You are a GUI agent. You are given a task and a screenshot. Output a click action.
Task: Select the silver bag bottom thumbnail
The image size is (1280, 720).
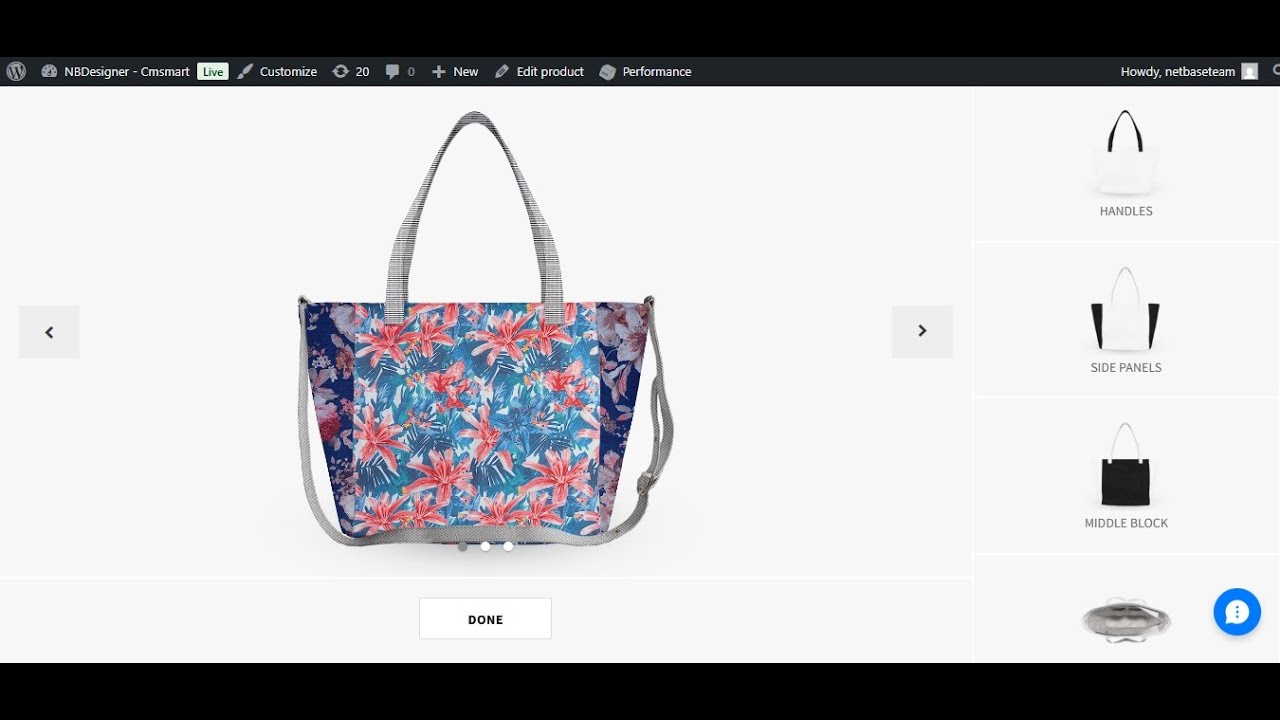(x=1126, y=620)
